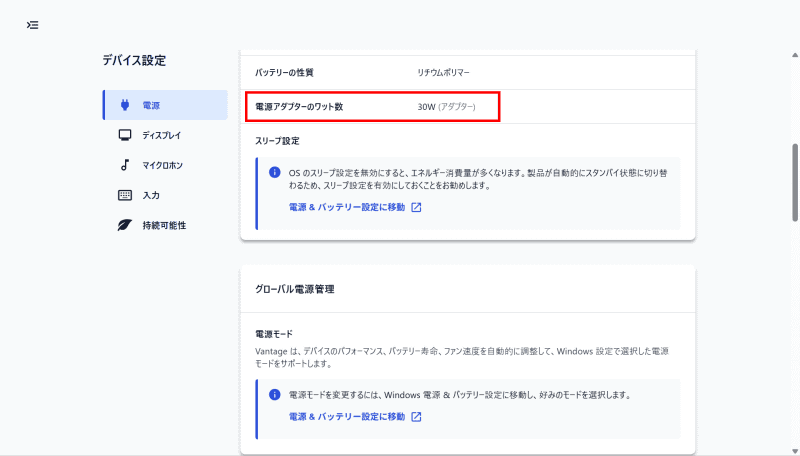The width and height of the screenshot is (800, 456).
Task: Click external link icon in the 電源モード notice
Action: [x=416, y=417]
